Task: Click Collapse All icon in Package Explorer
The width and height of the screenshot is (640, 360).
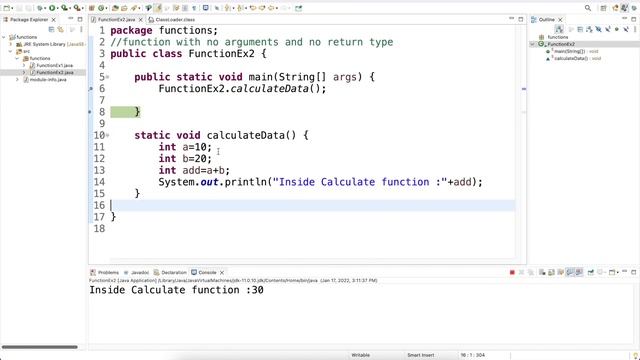Action: (51, 29)
